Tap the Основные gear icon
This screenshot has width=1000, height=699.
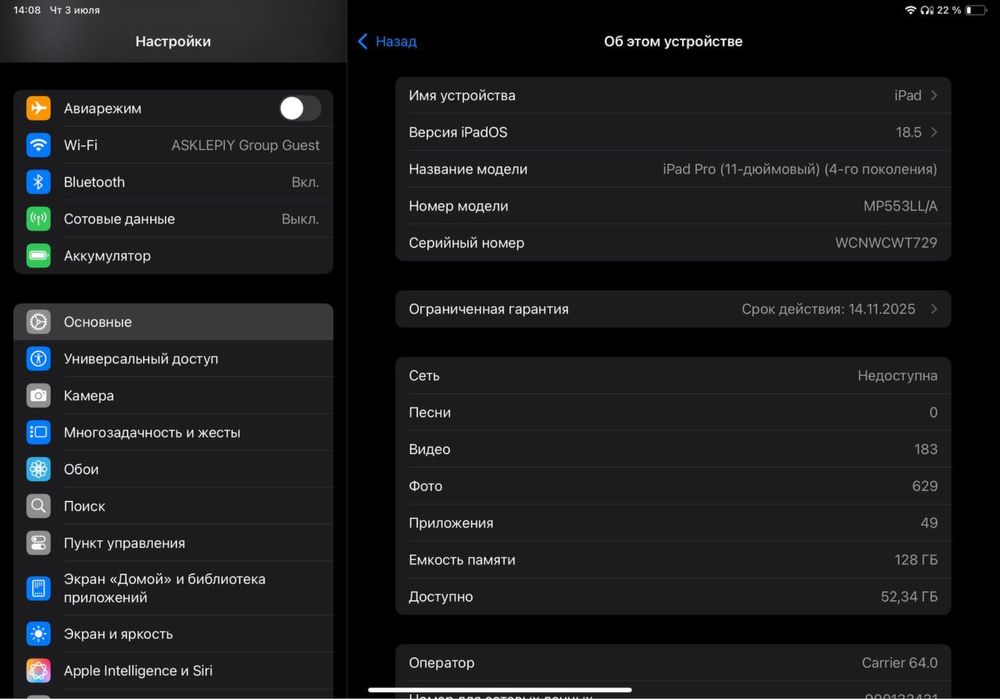pyautogui.click(x=38, y=322)
